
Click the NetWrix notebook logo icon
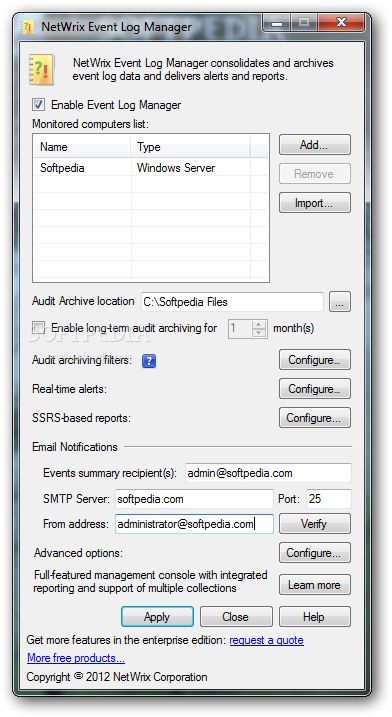(x=42, y=70)
